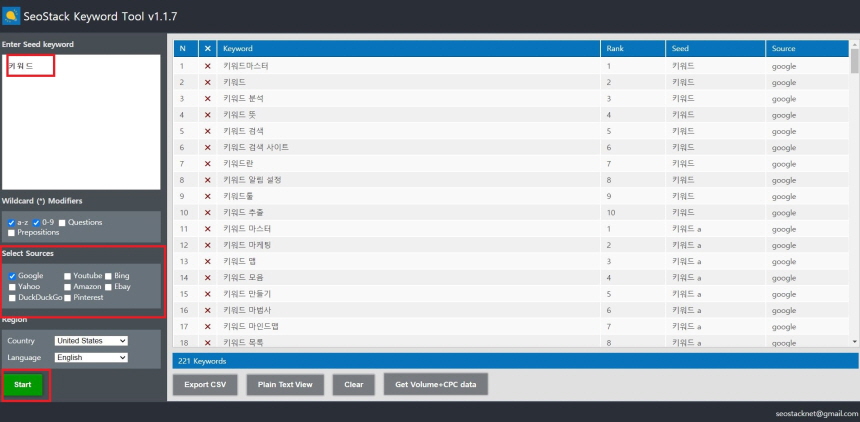Select the '키워드 검색 사이트' keyword cell

click(409, 148)
